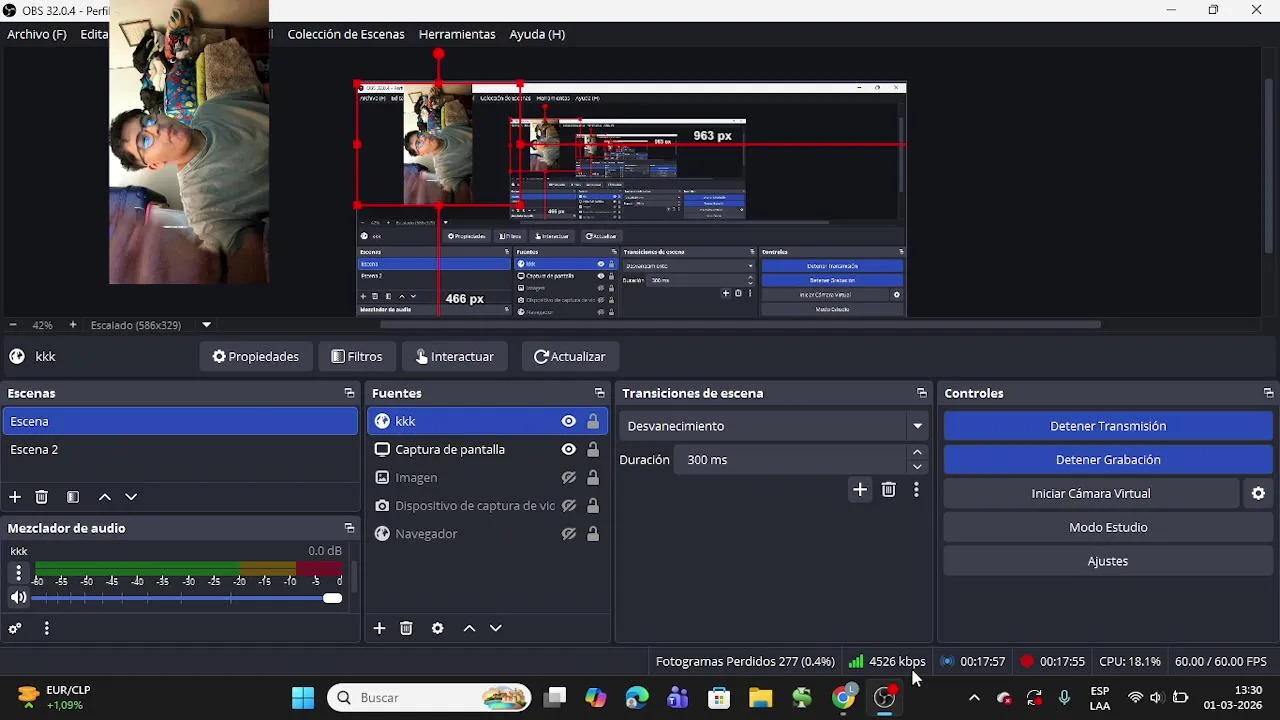Open File Explorer from the taskbar
Image resolution: width=1280 pixels, height=720 pixels.
click(x=761, y=698)
